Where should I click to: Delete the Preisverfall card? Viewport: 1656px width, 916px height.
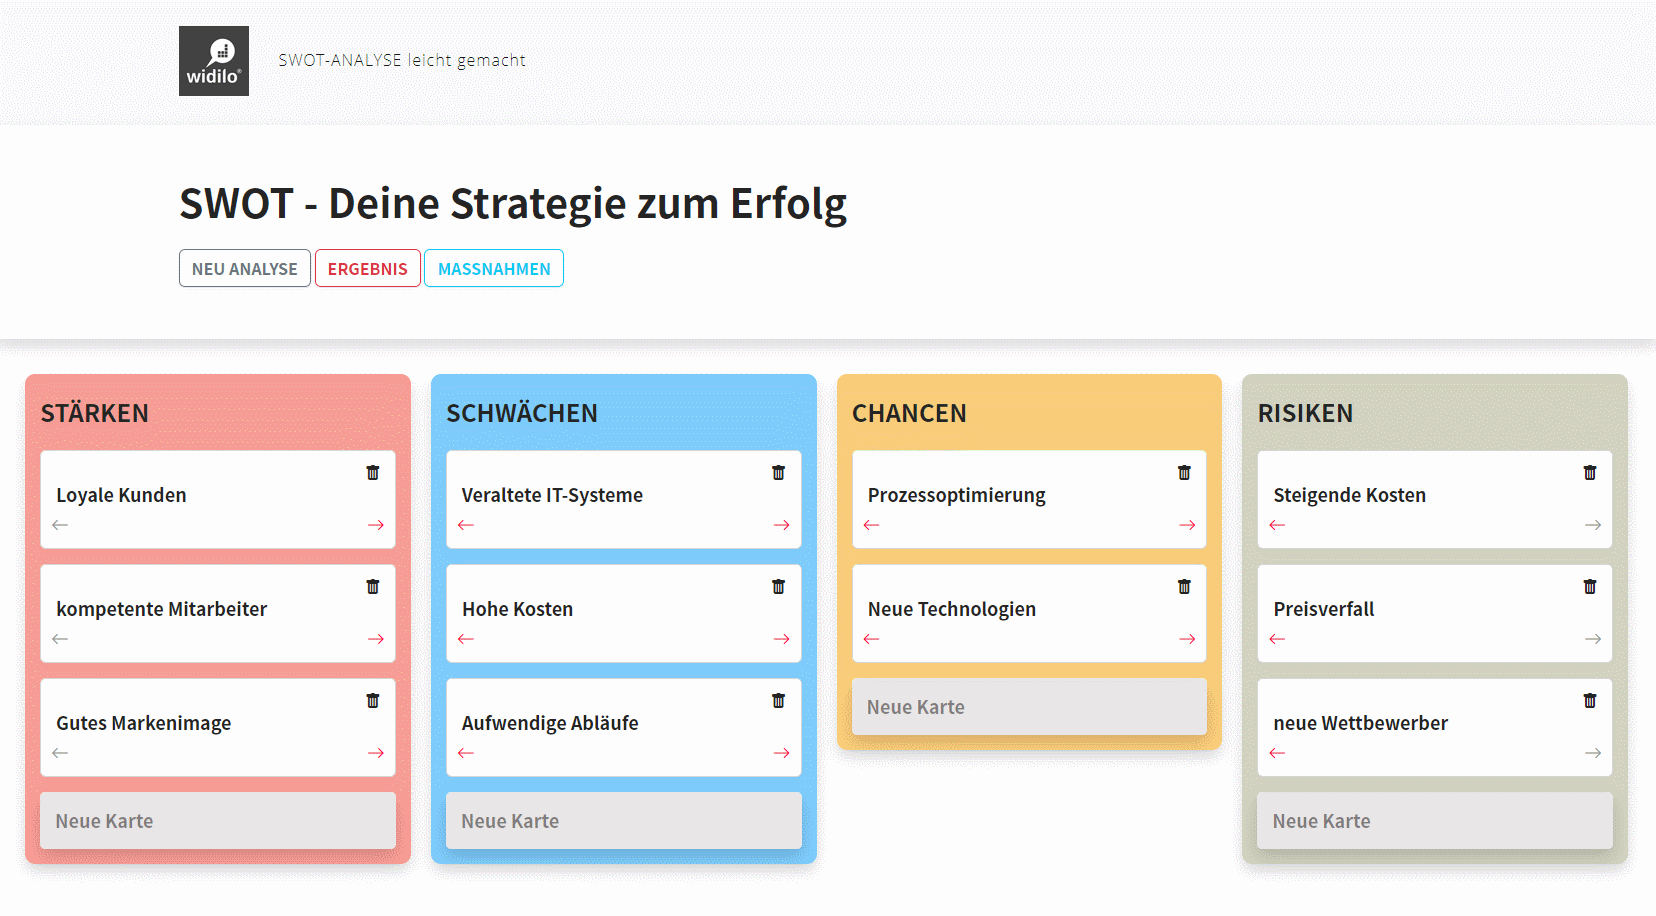coord(1590,587)
